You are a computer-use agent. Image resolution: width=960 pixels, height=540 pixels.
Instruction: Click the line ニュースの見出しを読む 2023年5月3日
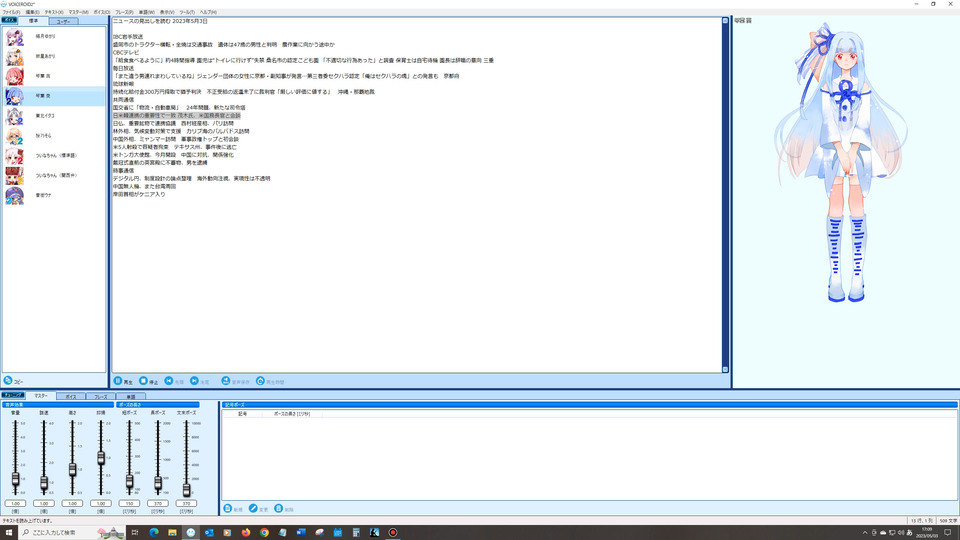tap(160, 21)
